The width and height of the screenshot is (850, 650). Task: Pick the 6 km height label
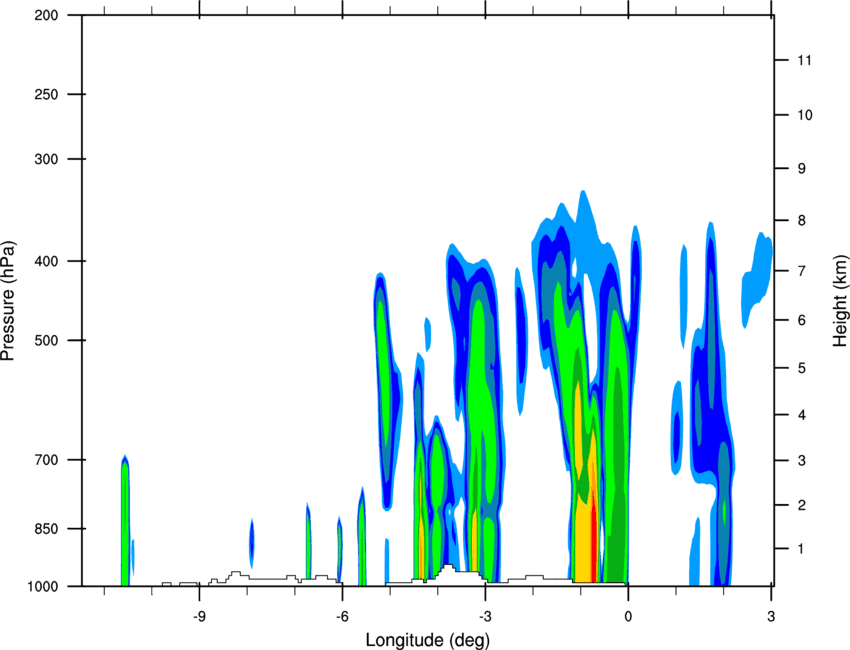pos(802,320)
